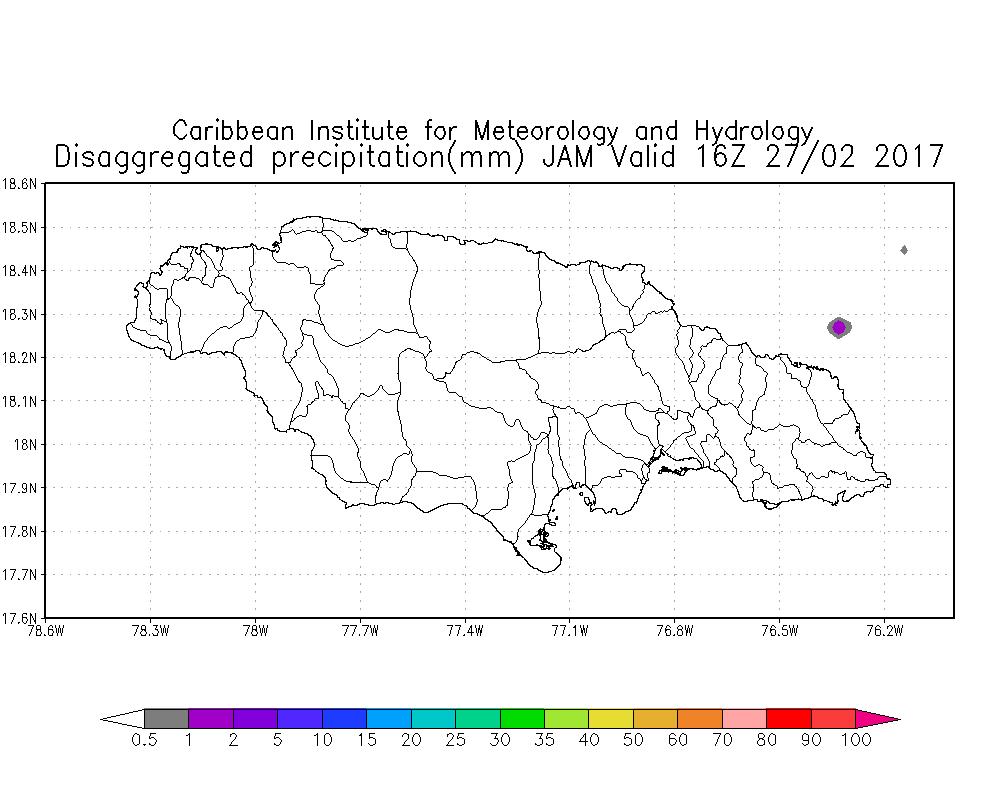The image size is (1000, 800).
Task: Select the pink 70–80 mm legend swatch
Action: [x=744, y=718]
